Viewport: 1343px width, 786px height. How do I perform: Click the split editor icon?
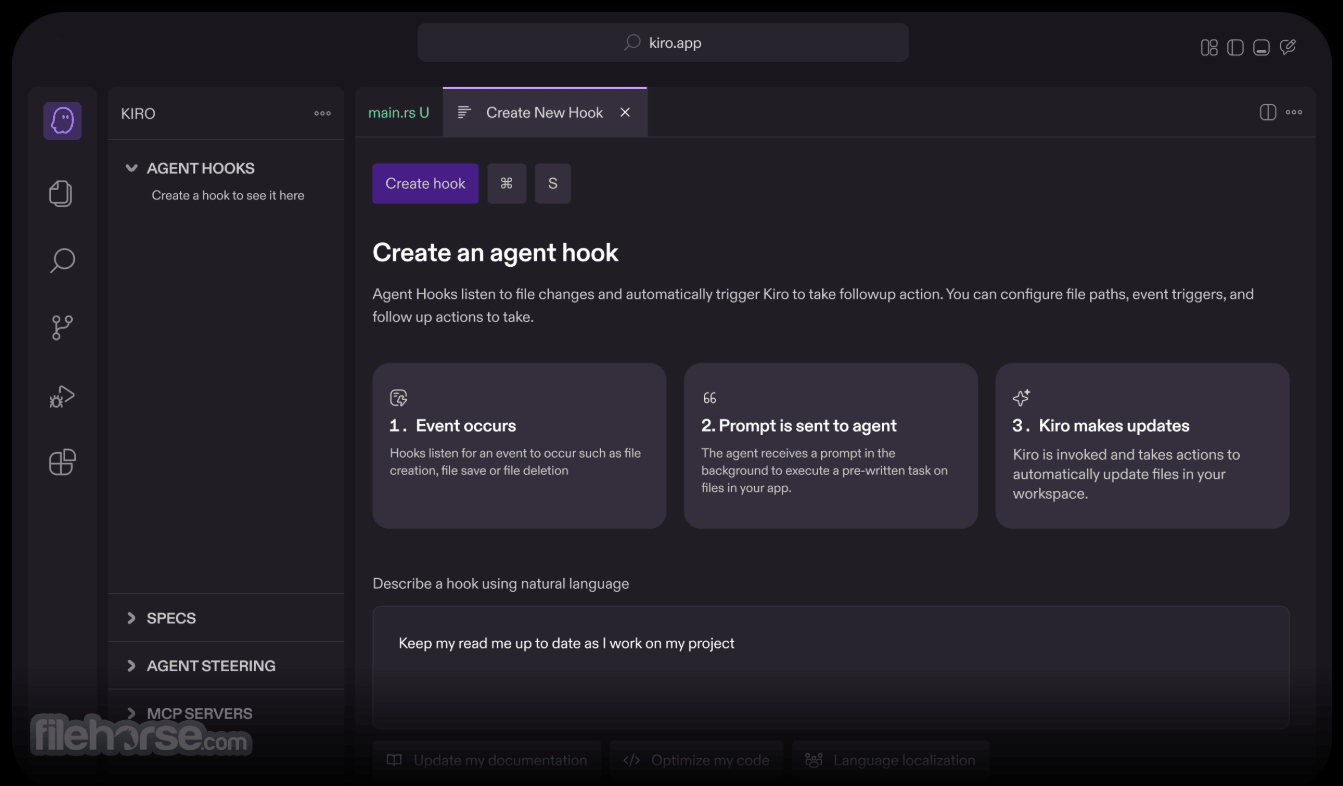click(1268, 112)
